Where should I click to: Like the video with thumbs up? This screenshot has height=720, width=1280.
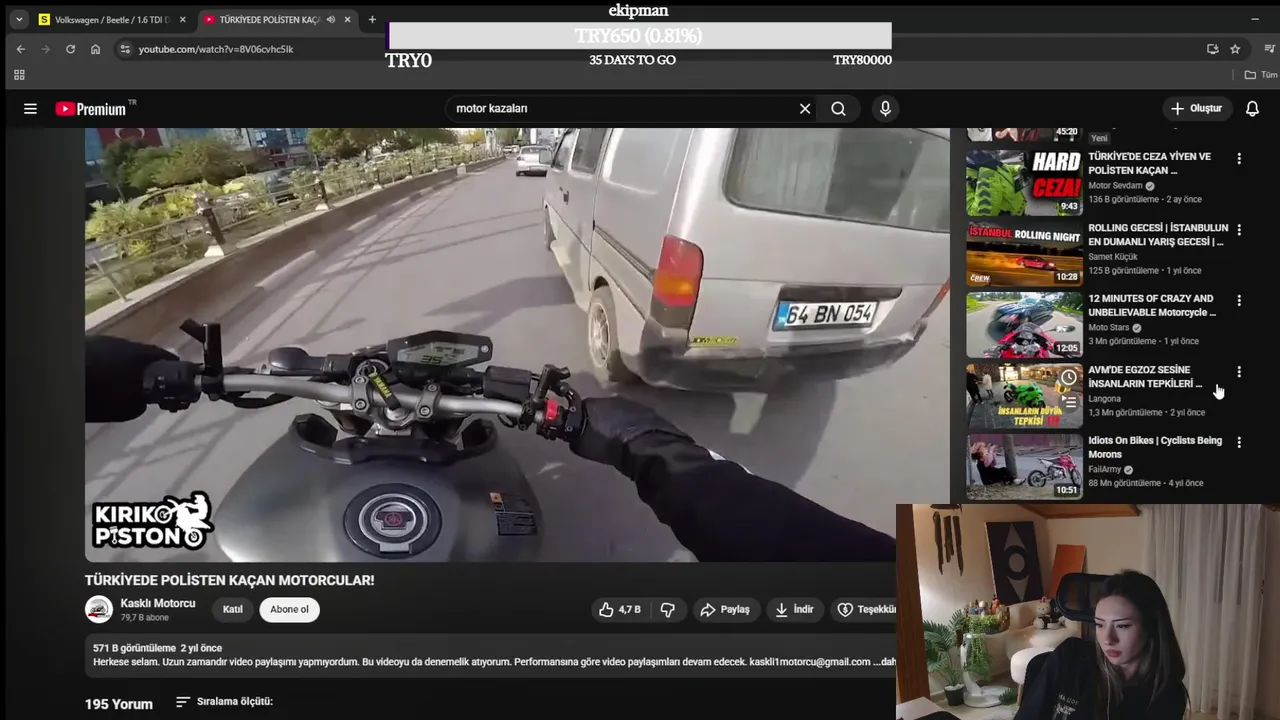pos(620,609)
